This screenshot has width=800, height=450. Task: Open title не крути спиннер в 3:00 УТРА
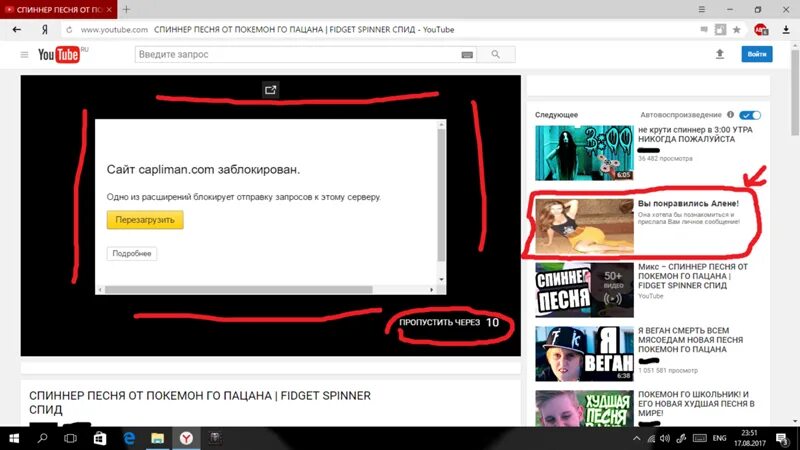tap(695, 135)
